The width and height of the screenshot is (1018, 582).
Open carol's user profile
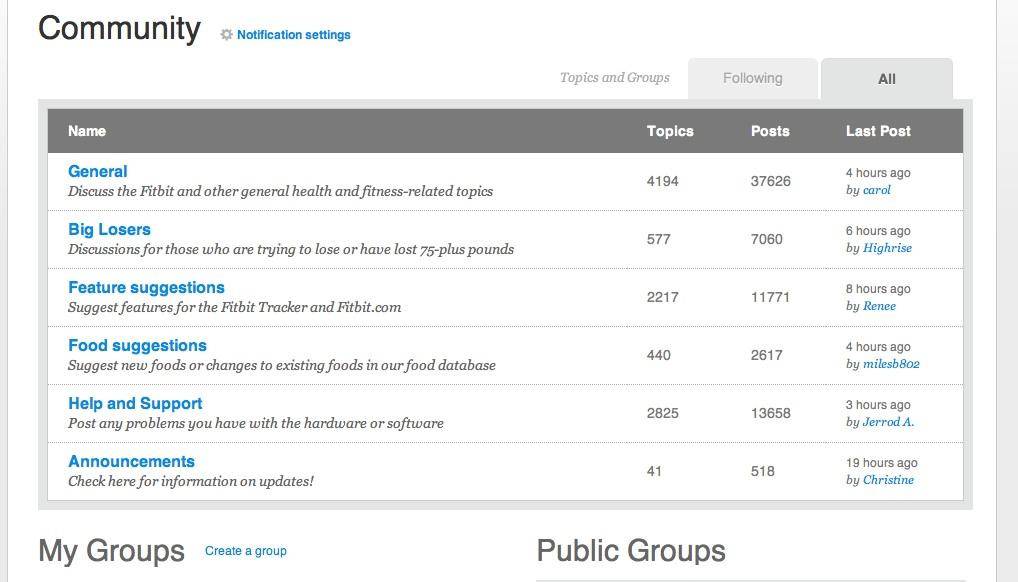[x=876, y=190]
